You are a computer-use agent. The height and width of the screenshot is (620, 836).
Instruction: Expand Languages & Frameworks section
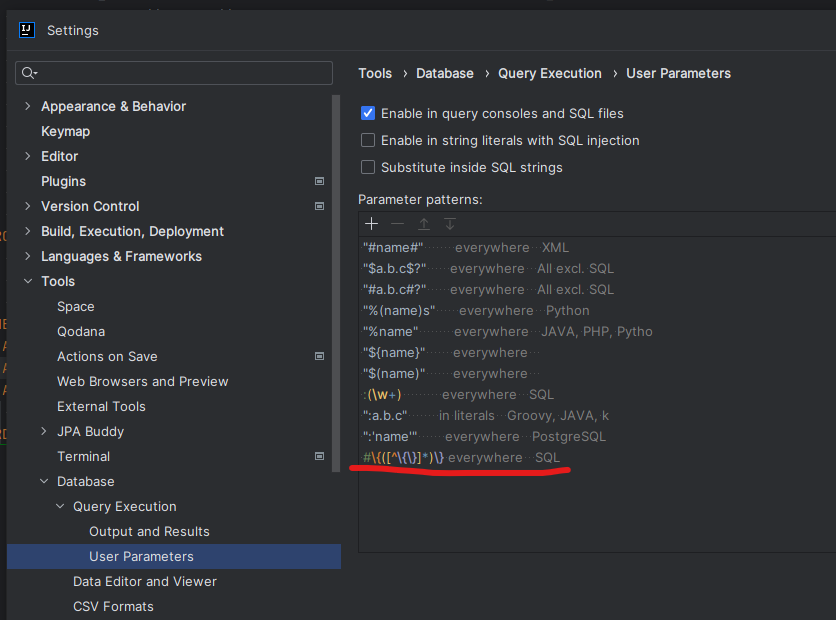pyautogui.click(x=28, y=256)
